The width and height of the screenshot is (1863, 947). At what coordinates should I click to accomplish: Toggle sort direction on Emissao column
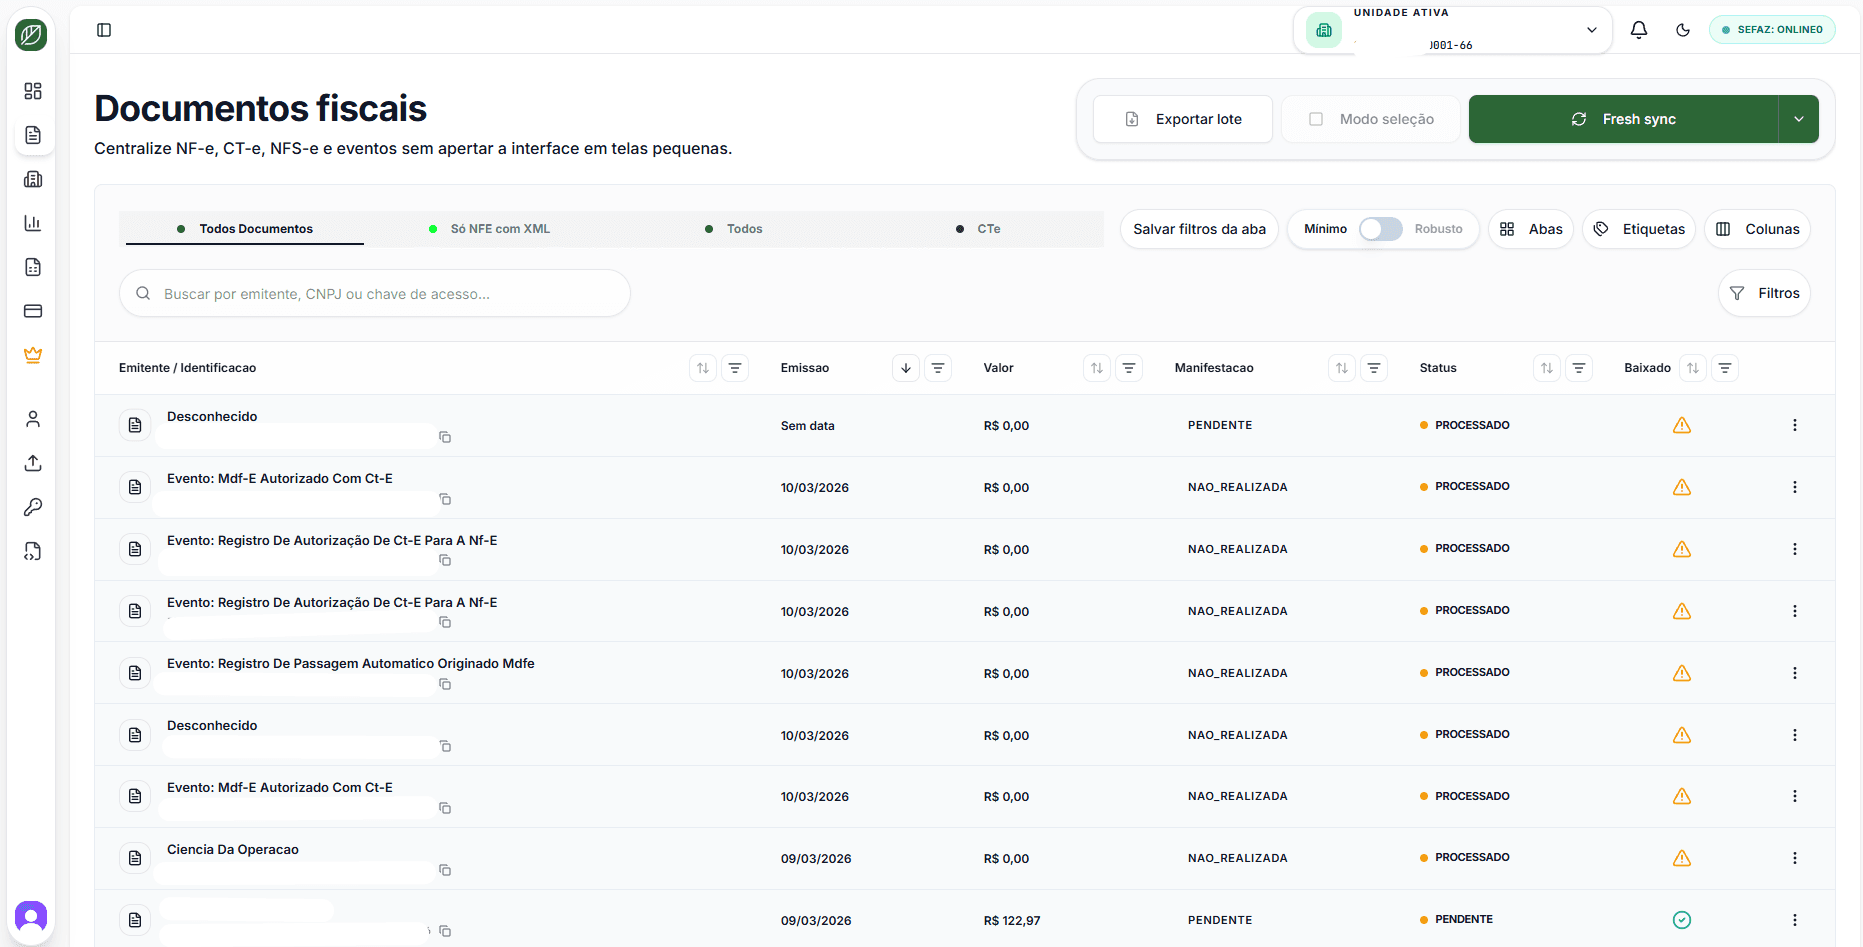[905, 368]
